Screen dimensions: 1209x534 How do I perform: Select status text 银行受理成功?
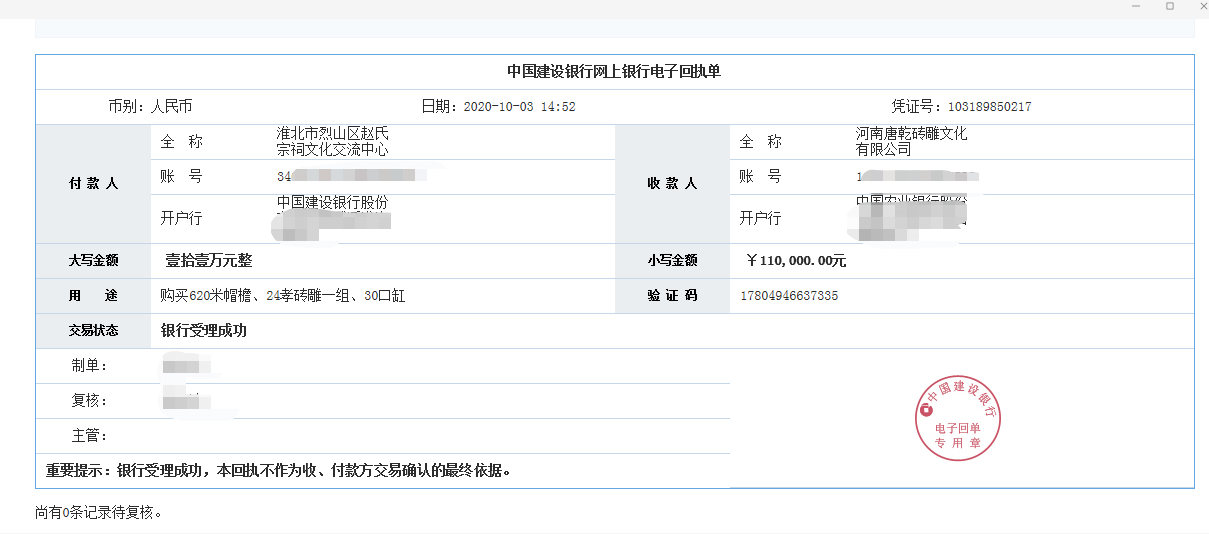[x=204, y=331]
